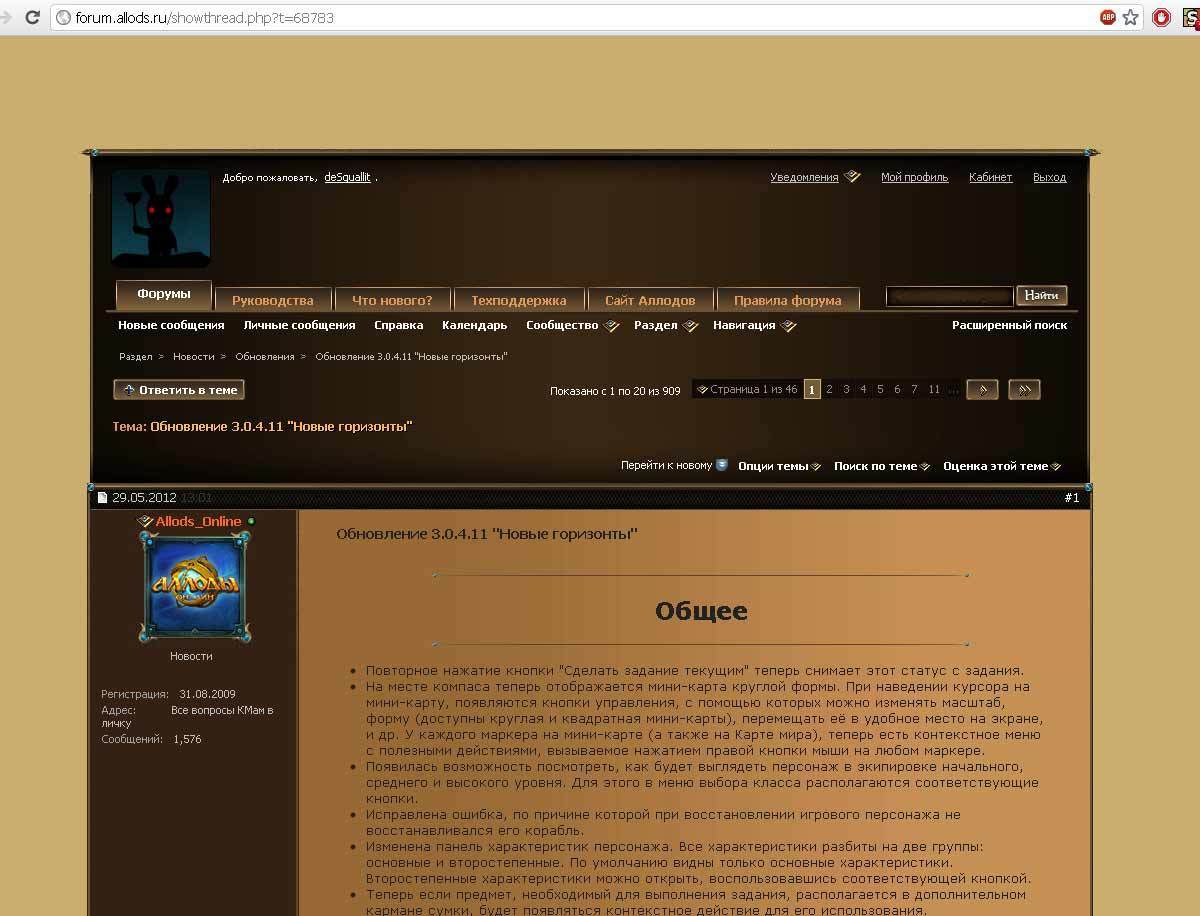Click the Новости breadcrumb link
Screen dimensions: 1200x916
point(193,356)
